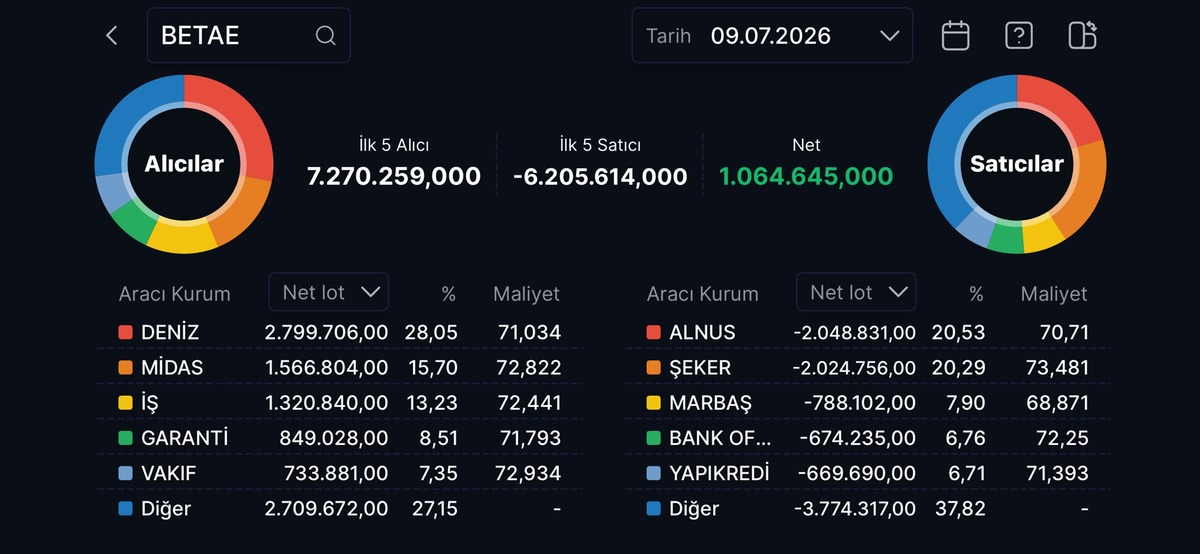Expand the Tarih 09.07.2026 date dropdown

pos(772,36)
